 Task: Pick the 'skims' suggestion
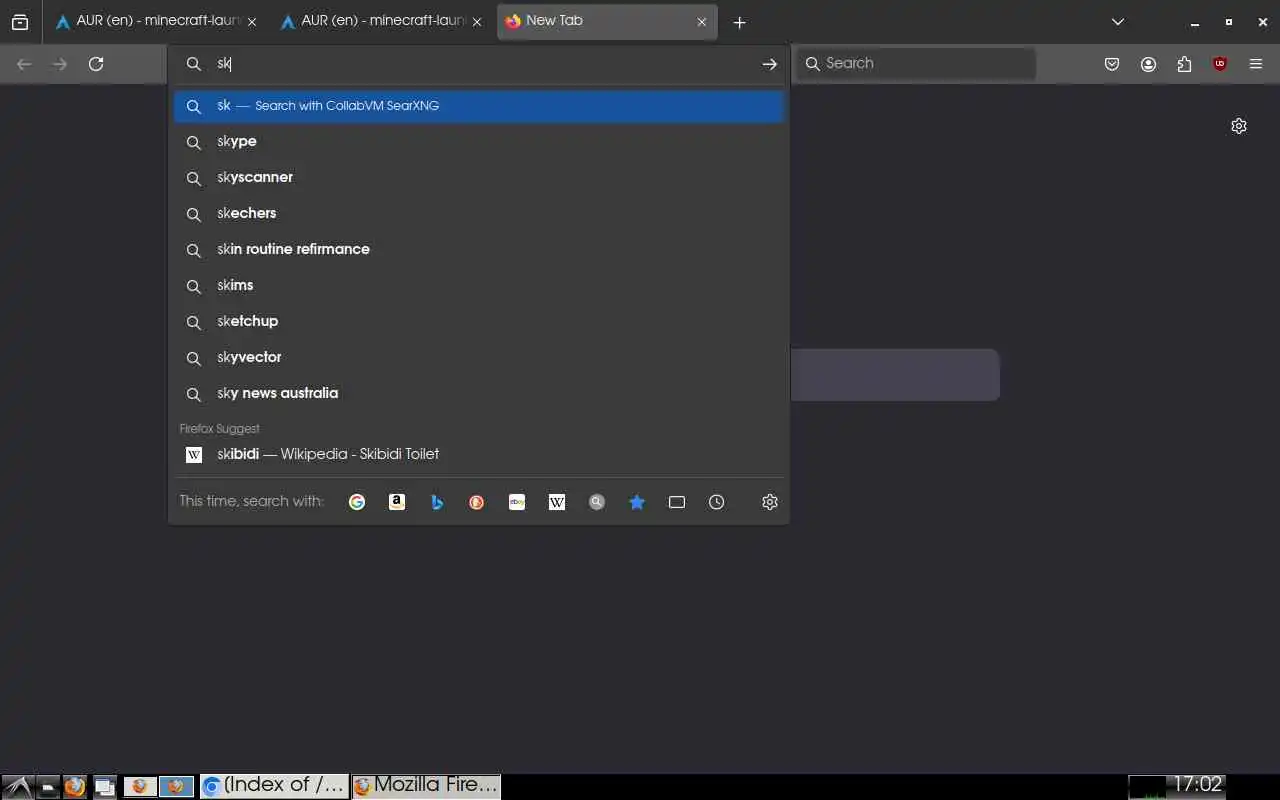click(478, 286)
